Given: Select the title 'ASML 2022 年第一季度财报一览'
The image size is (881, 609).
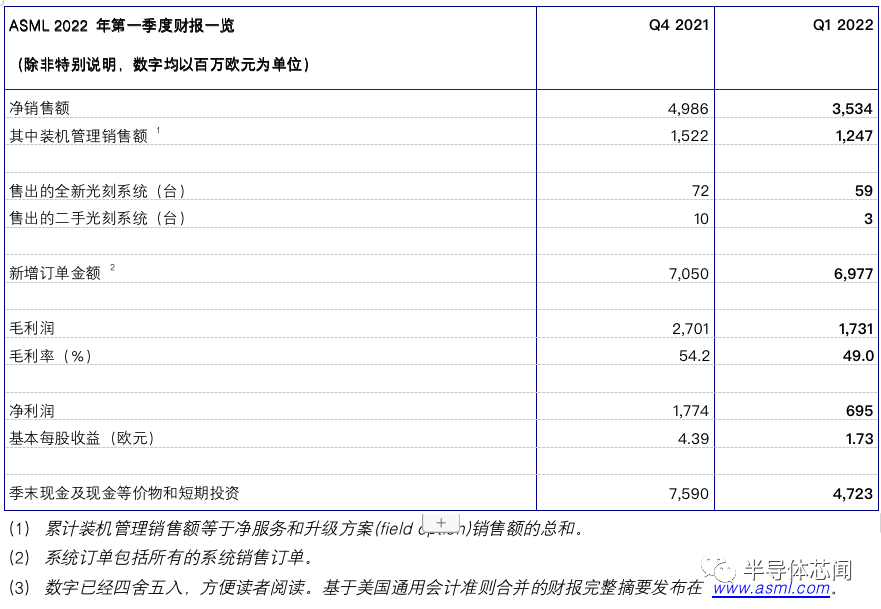Looking at the screenshot, I should pyautogui.click(x=121, y=26).
